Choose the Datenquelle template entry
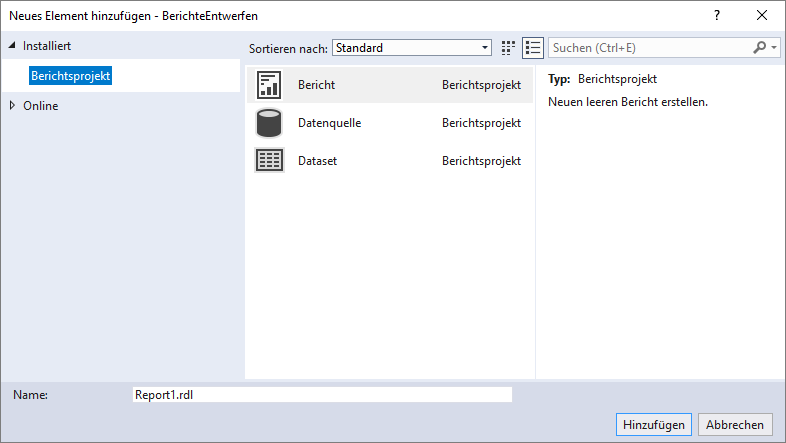The width and height of the screenshot is (786, 443). tap(388, 123)
